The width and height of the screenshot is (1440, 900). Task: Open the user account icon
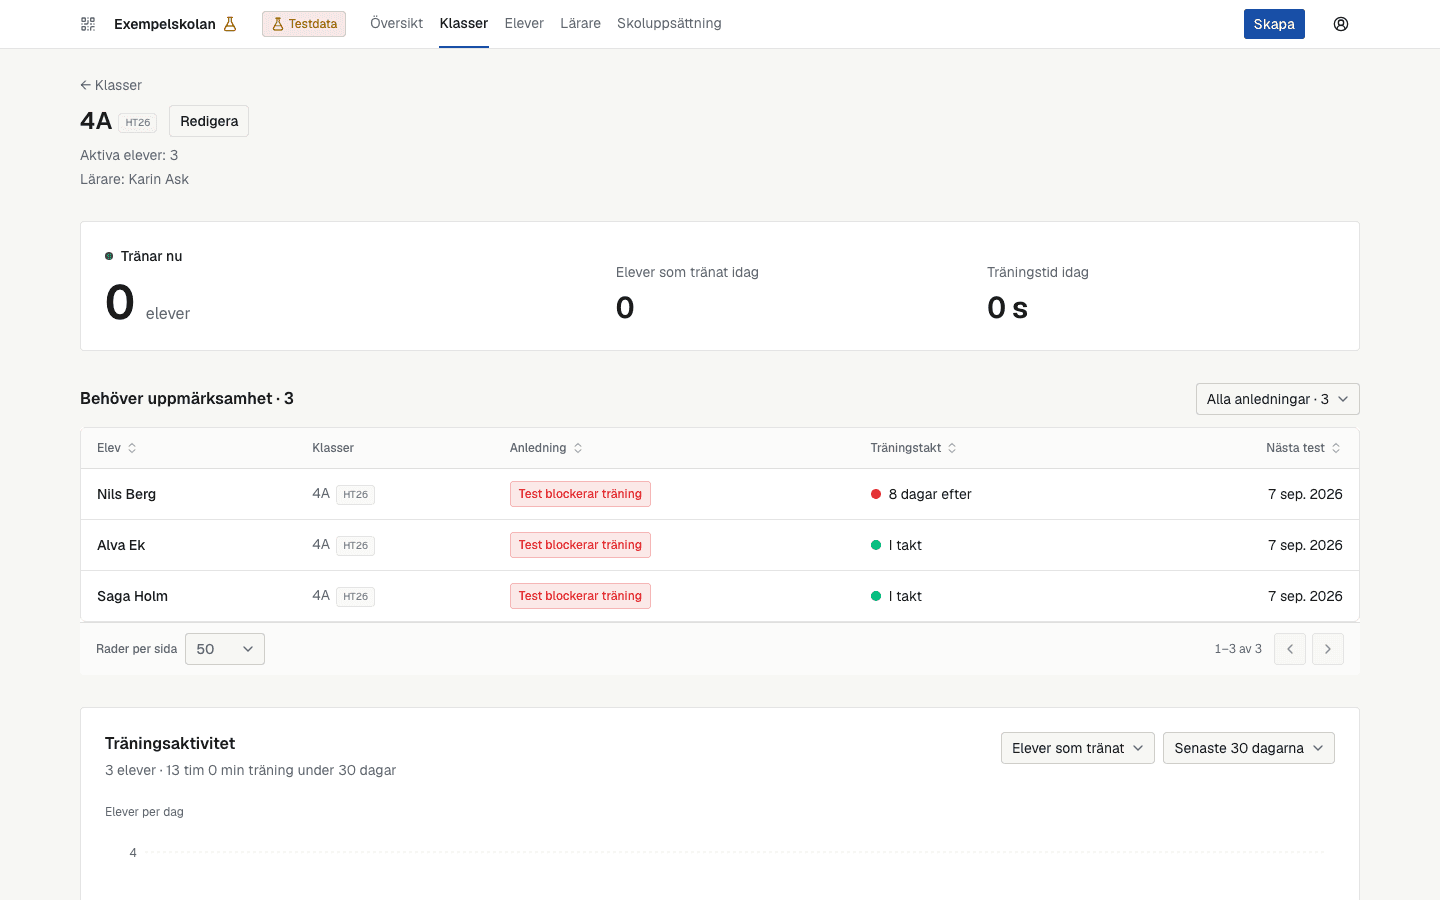pyautogui.click(x=1341, y=24)
